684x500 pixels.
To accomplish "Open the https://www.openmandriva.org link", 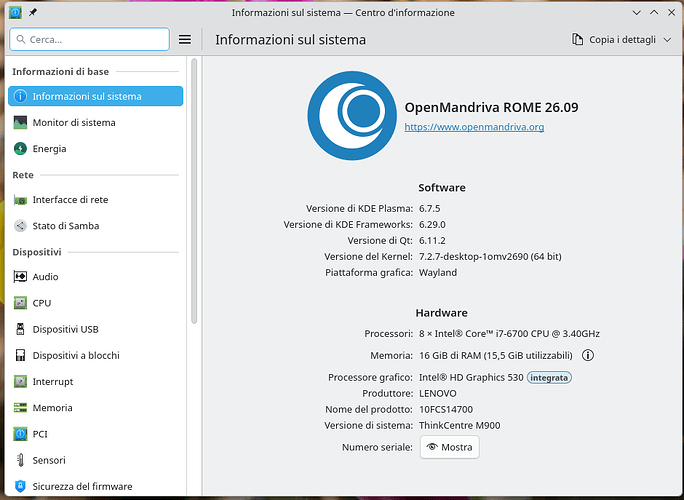I will tap(474, 127).
